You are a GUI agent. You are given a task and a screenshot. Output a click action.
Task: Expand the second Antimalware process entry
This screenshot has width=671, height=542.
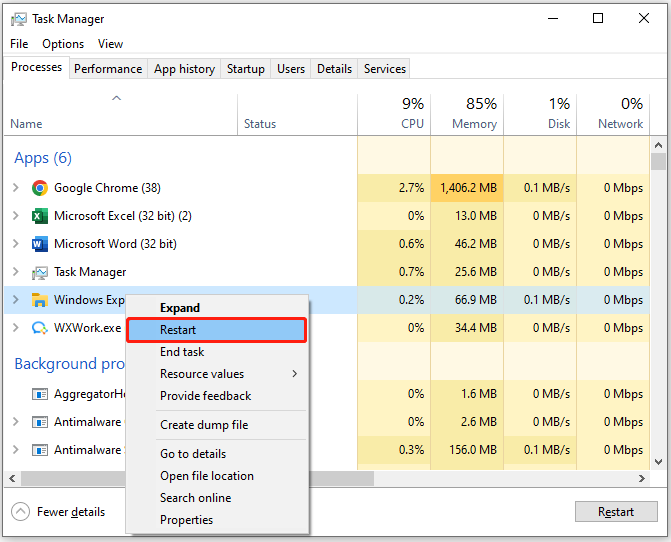(16, 450)
